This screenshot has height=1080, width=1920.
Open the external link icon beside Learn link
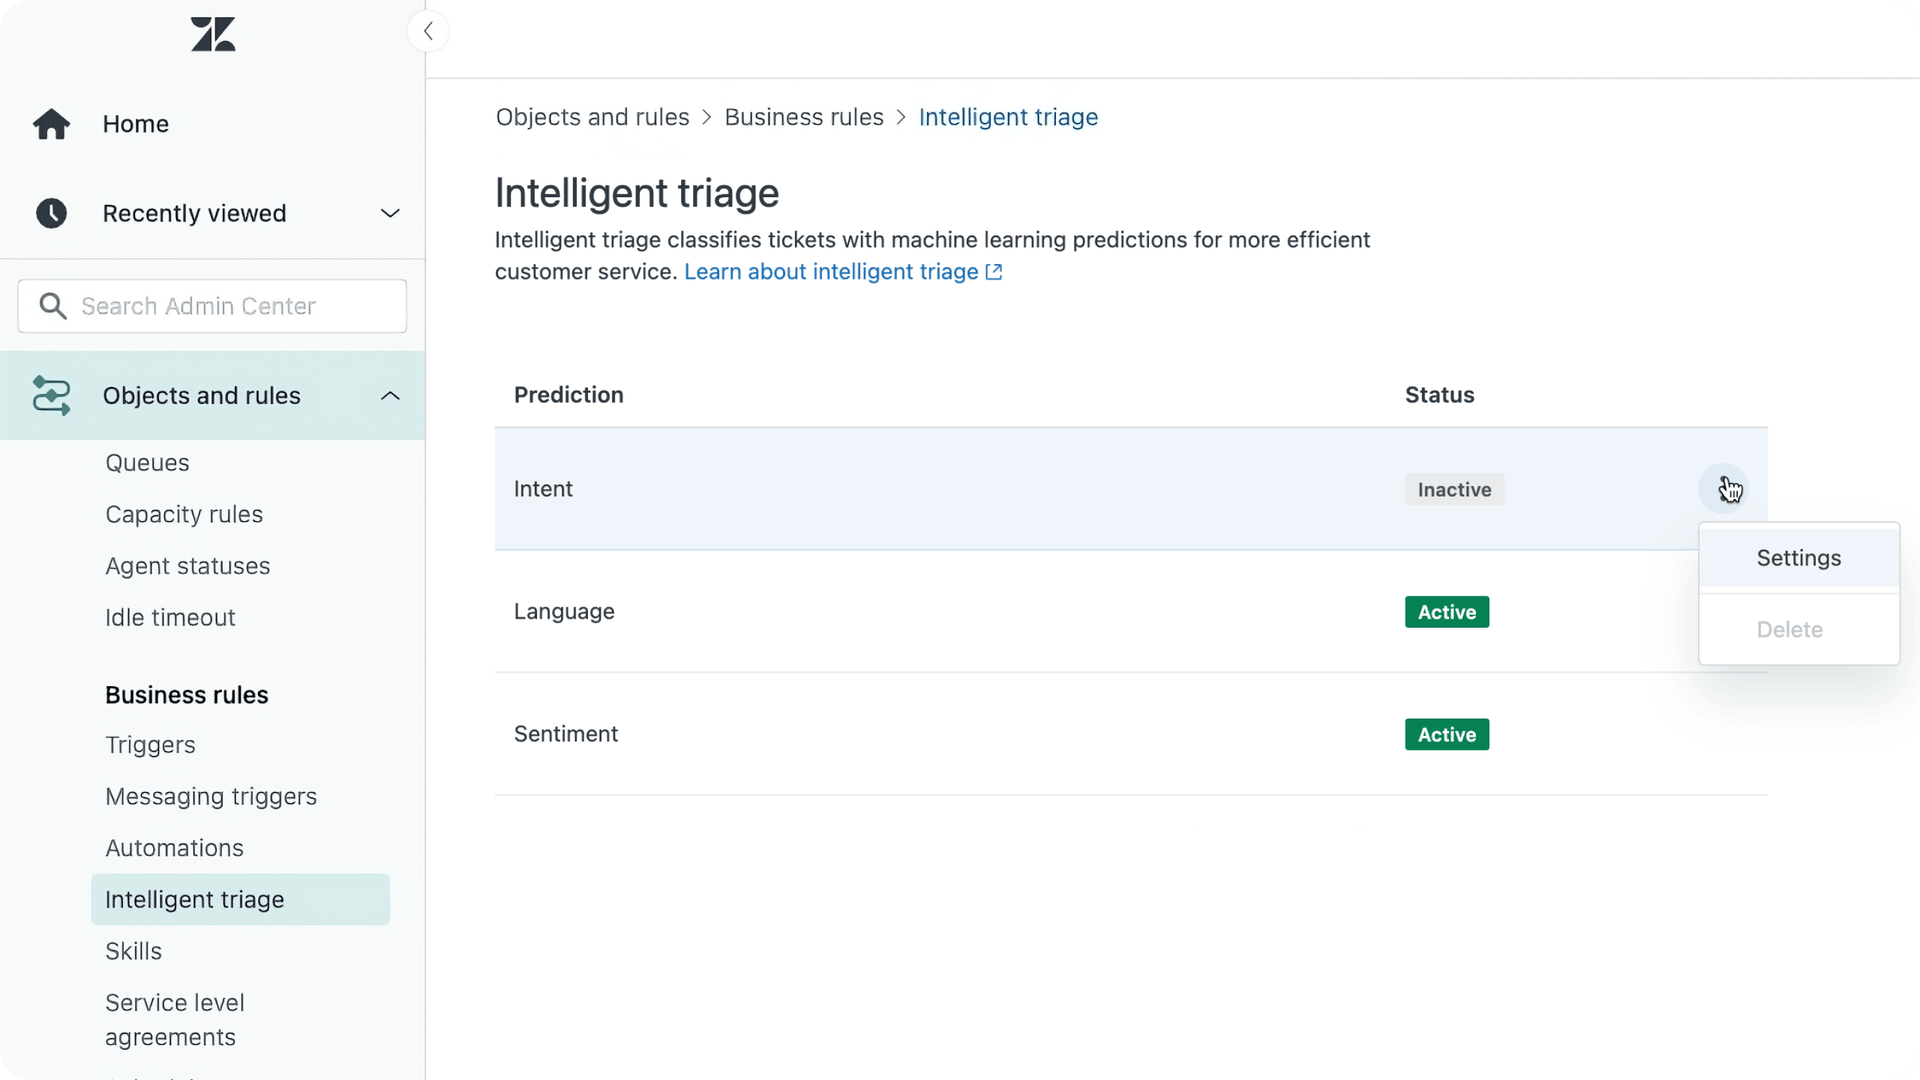994,272
